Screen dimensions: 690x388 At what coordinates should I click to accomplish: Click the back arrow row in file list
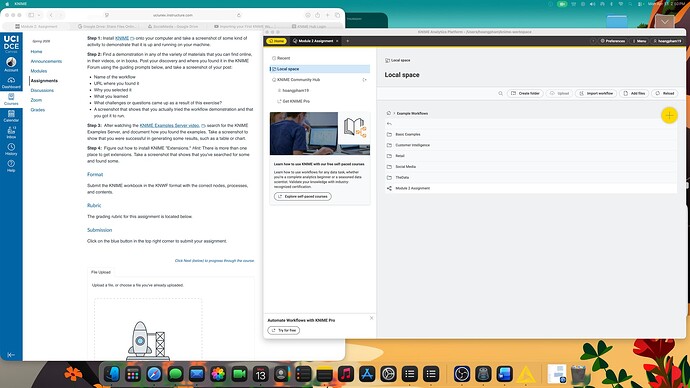(531, 124)
